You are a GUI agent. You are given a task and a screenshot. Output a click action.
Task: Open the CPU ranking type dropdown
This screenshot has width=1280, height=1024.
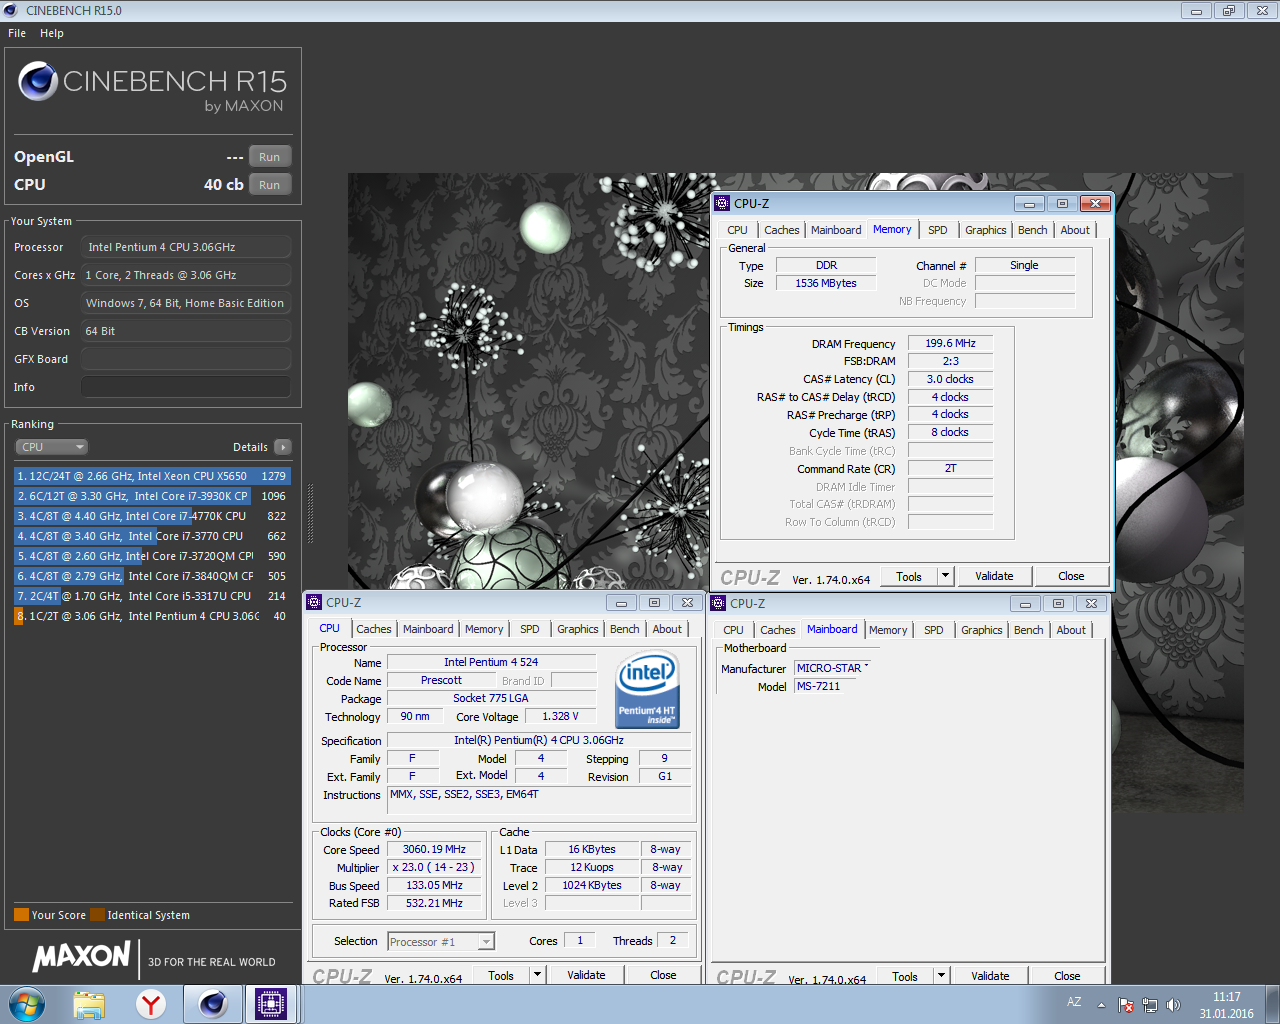pos(51,447)
